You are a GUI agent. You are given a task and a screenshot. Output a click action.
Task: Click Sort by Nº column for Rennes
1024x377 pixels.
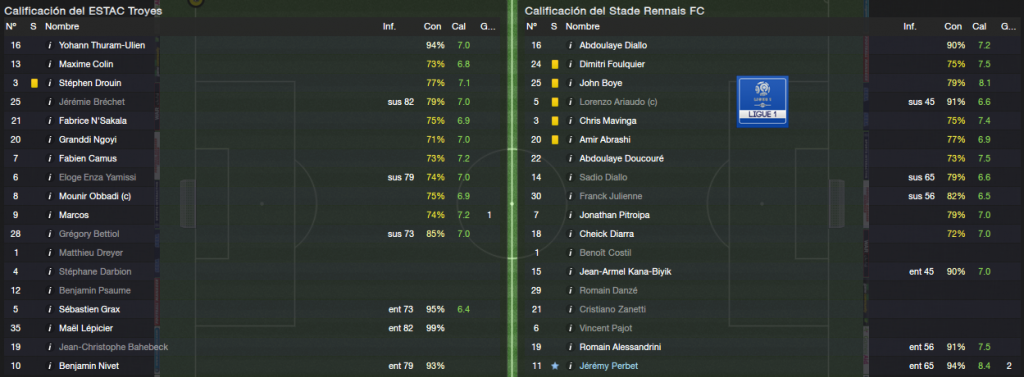tap(532, 27)
